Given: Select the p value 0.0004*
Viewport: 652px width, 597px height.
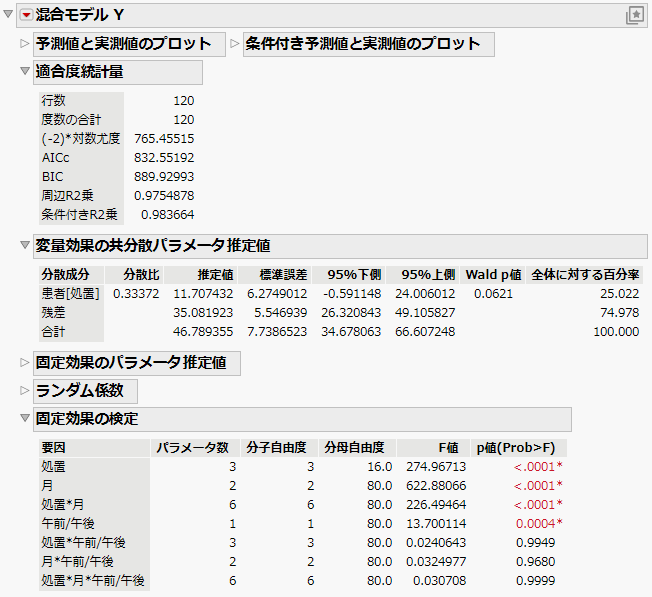Looking at the screenshot, I should coord(539,524).
